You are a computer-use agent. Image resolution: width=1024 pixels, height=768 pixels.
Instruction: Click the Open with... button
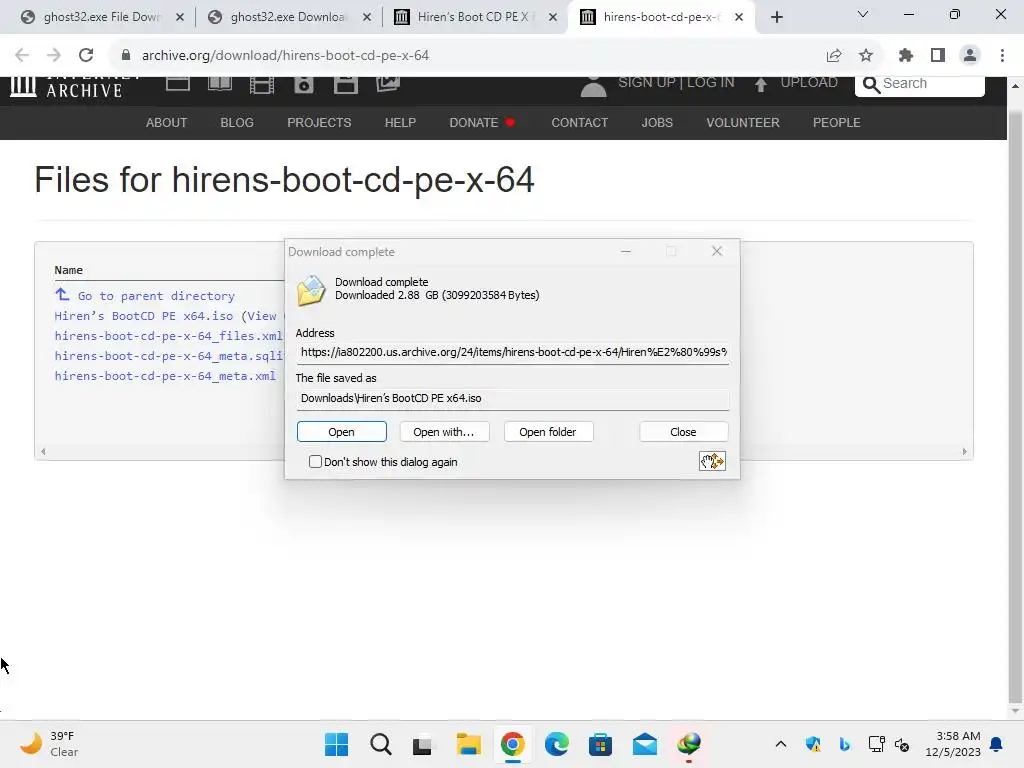tap(444, 432)
